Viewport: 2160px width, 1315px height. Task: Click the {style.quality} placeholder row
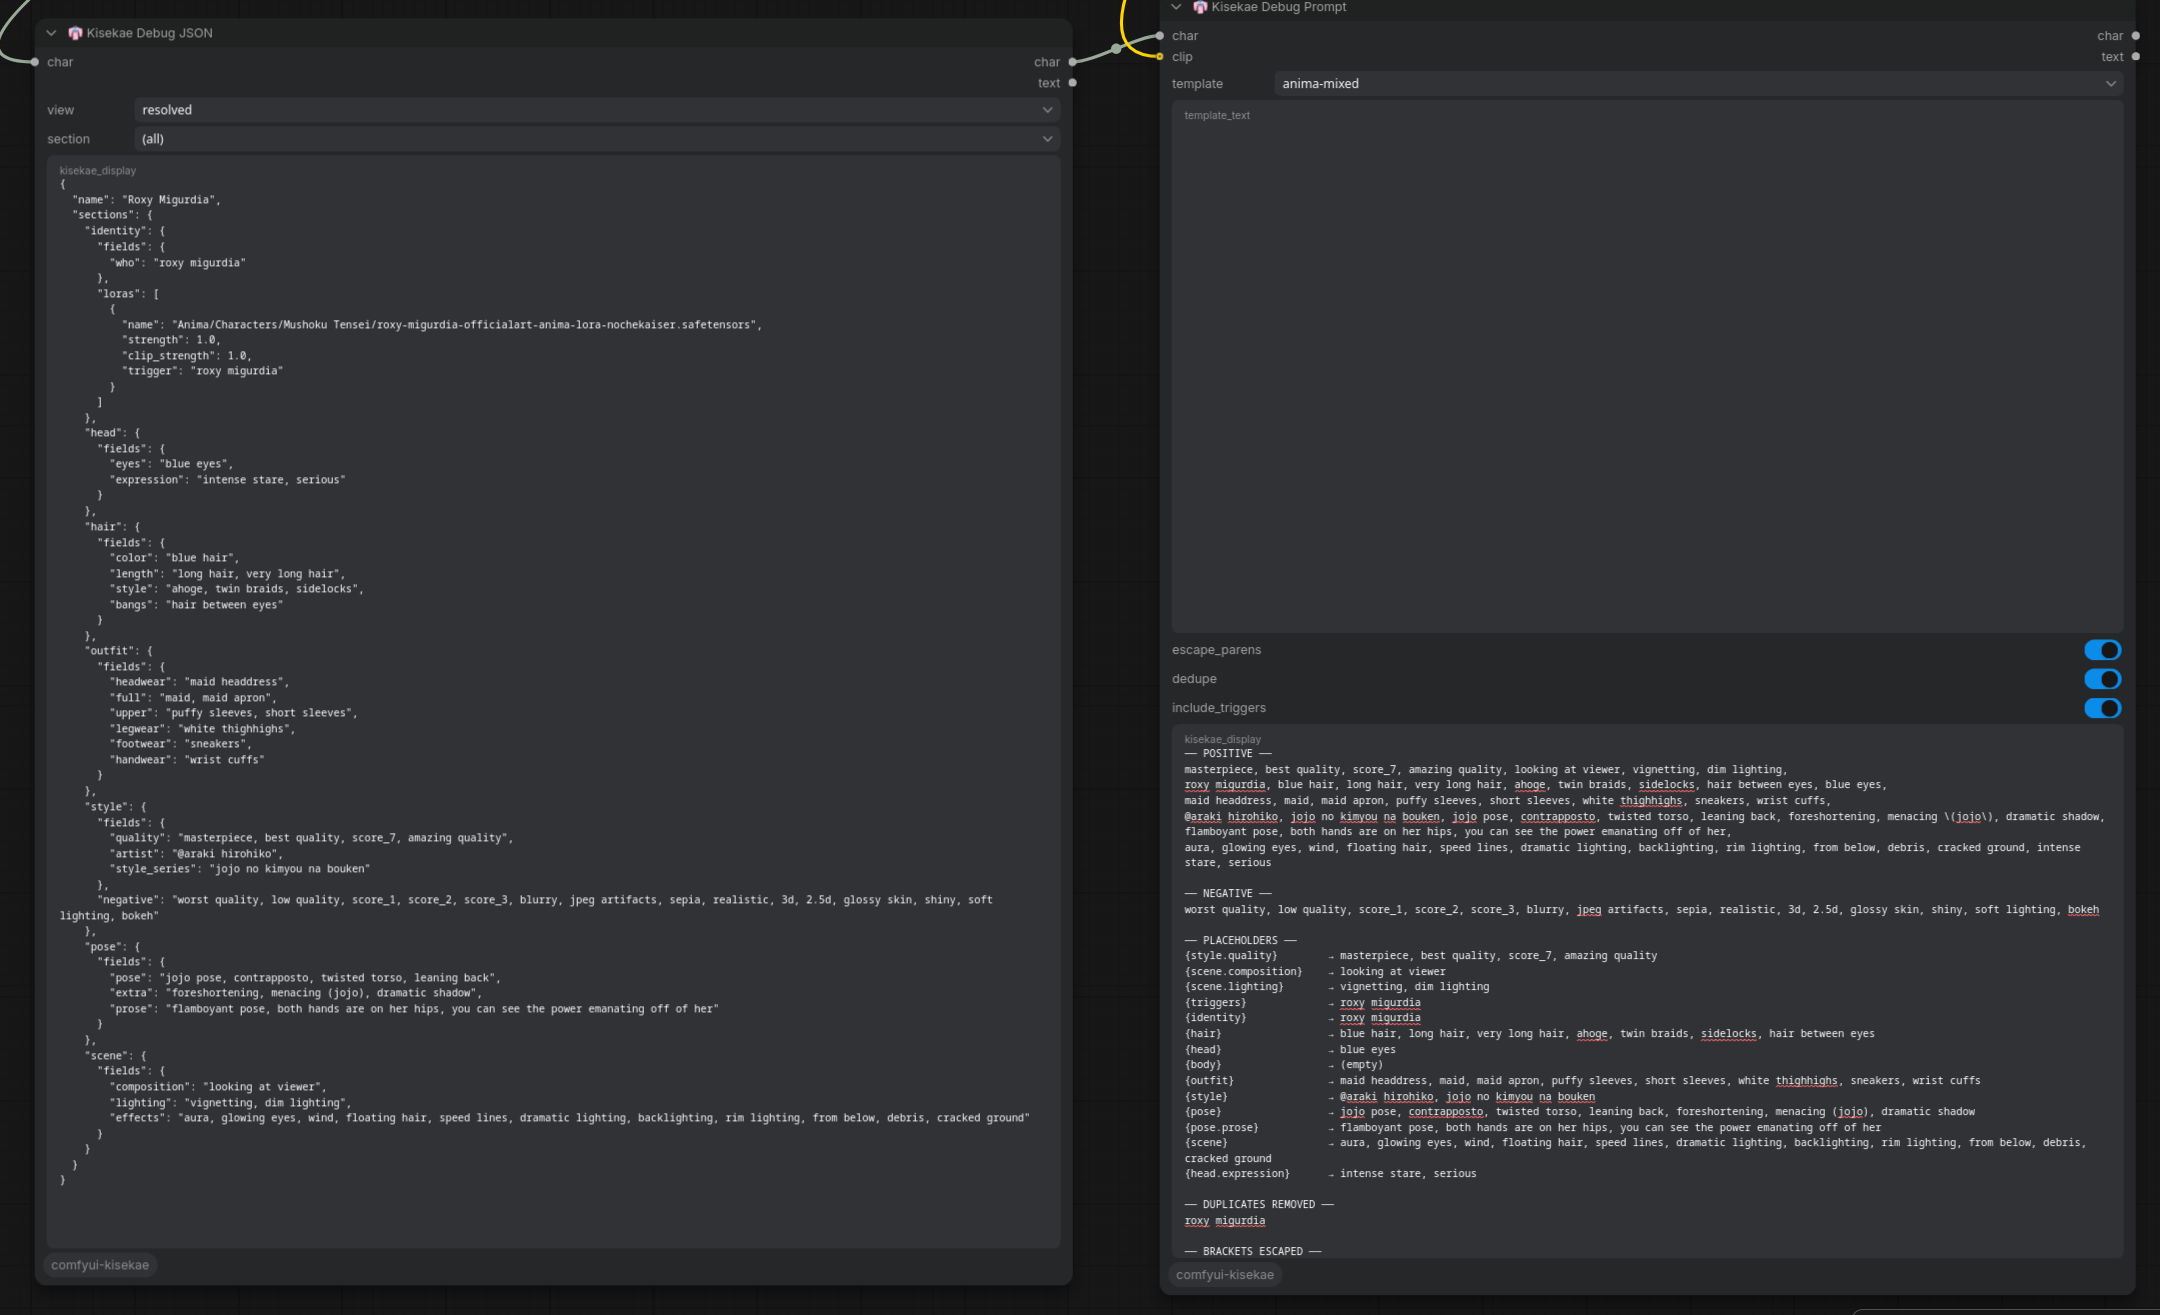tap(1421, 956)
